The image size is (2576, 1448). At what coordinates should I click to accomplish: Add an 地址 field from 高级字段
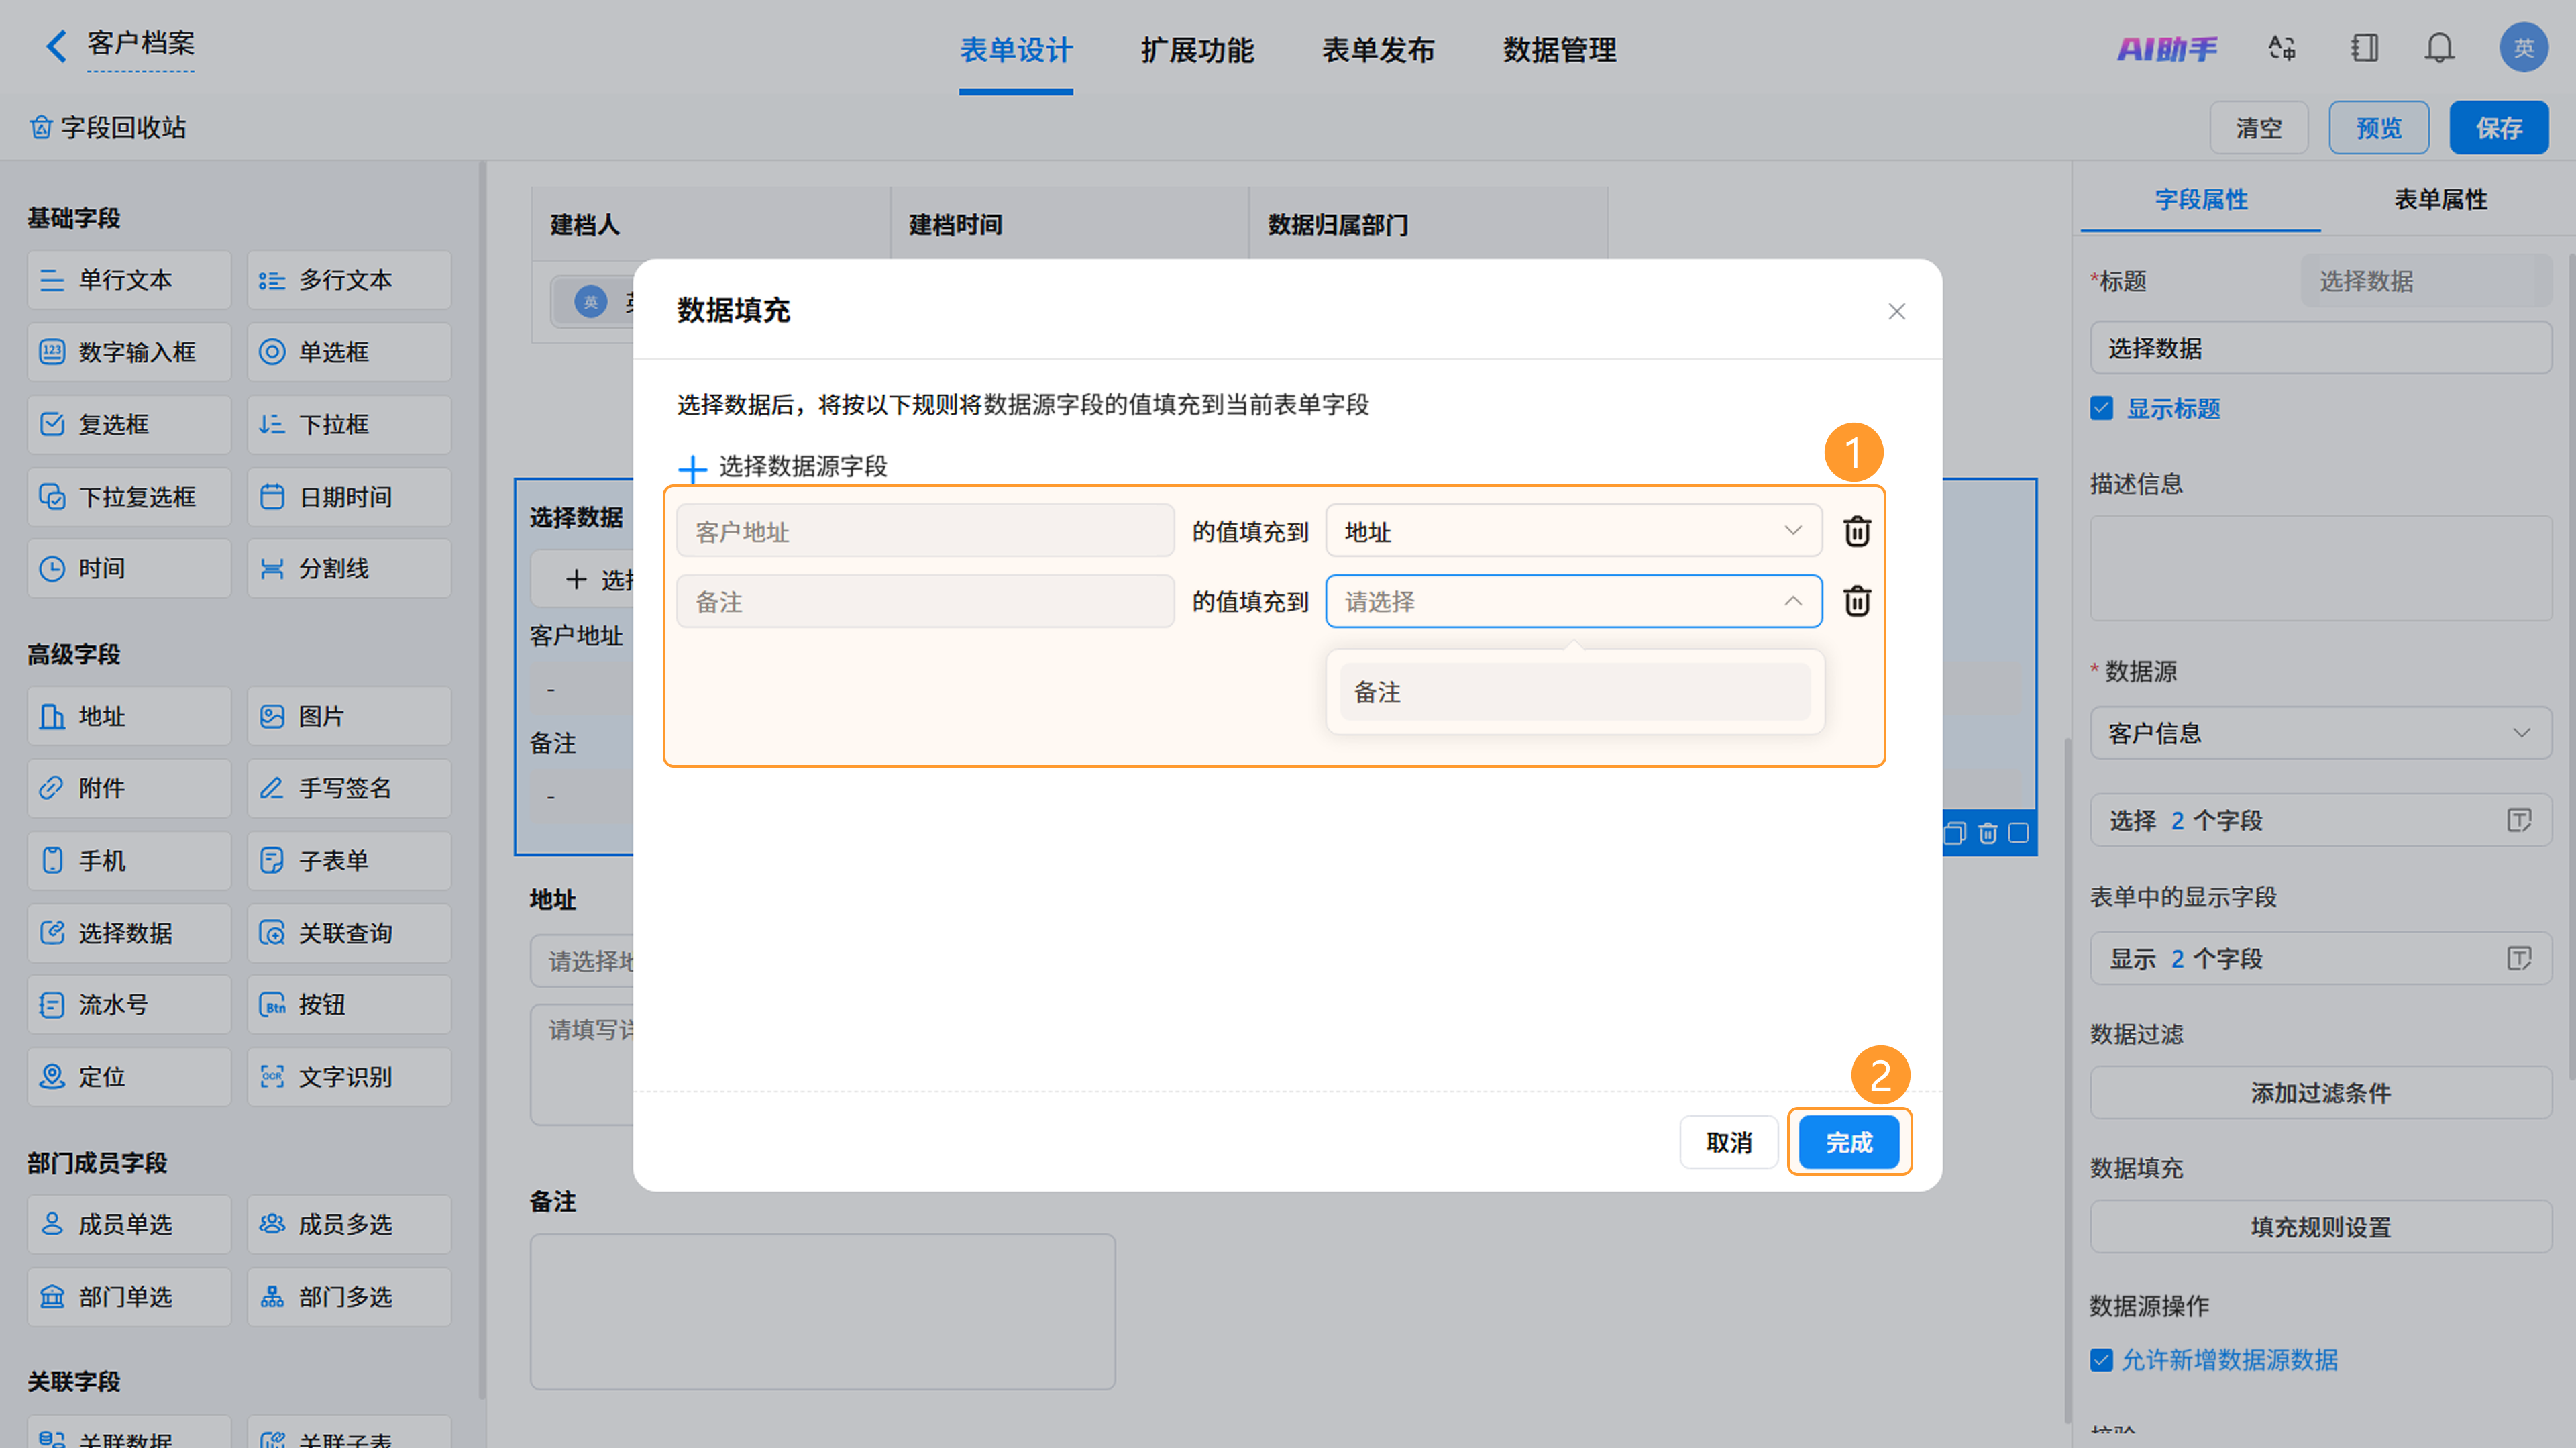tap(129, 716)
